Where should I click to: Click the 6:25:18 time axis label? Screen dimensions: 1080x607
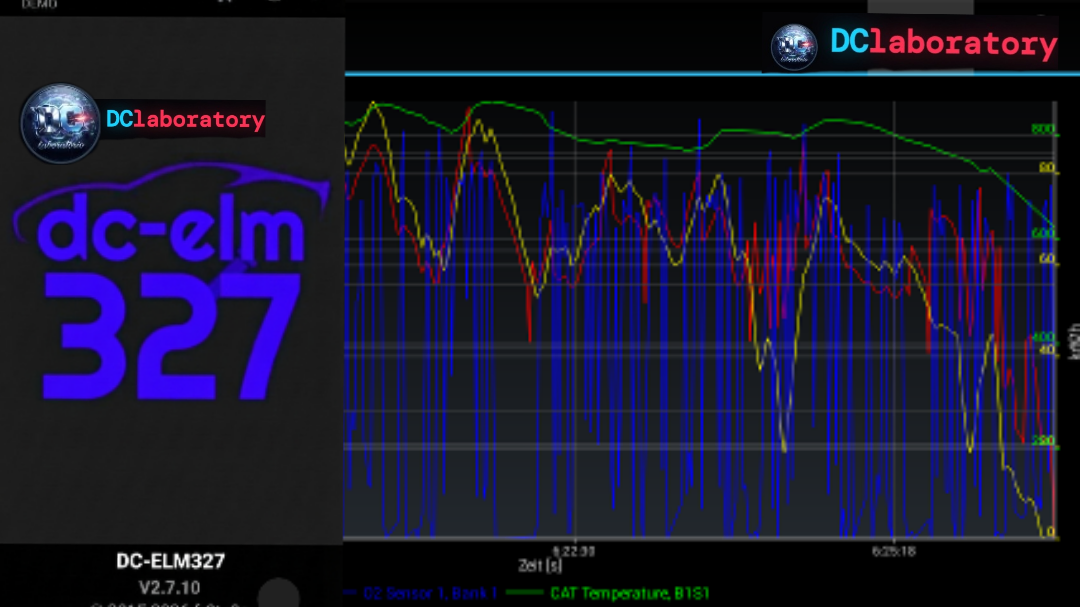click(893, 551)
